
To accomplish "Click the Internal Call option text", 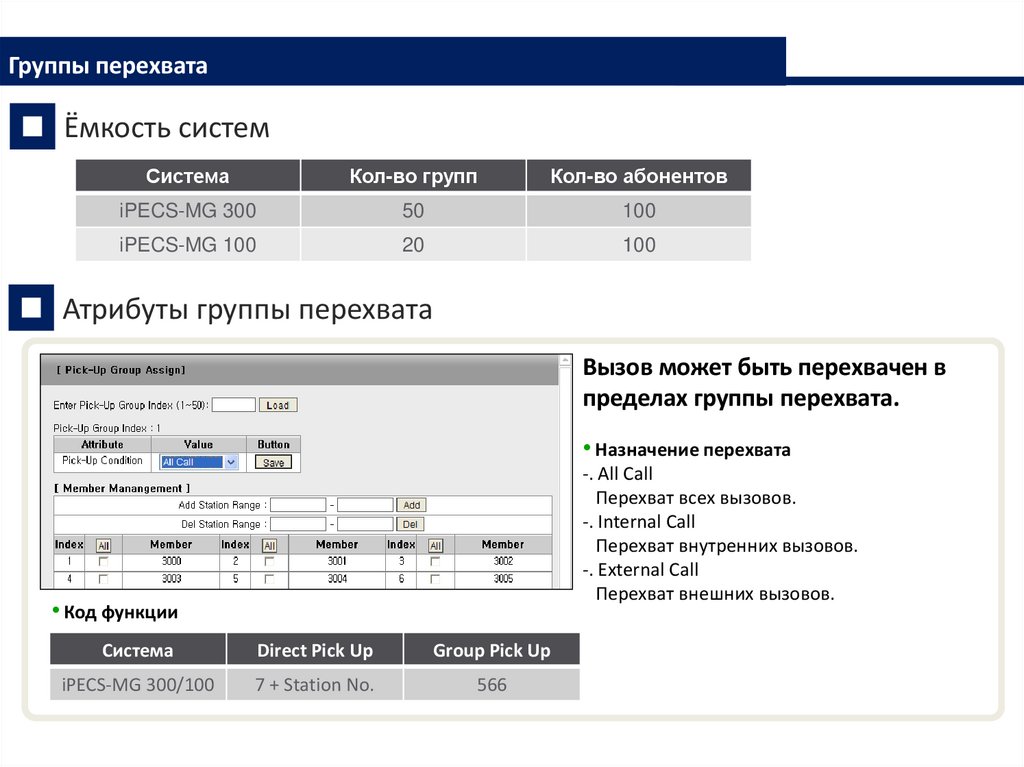I will [x=646, y=522].
